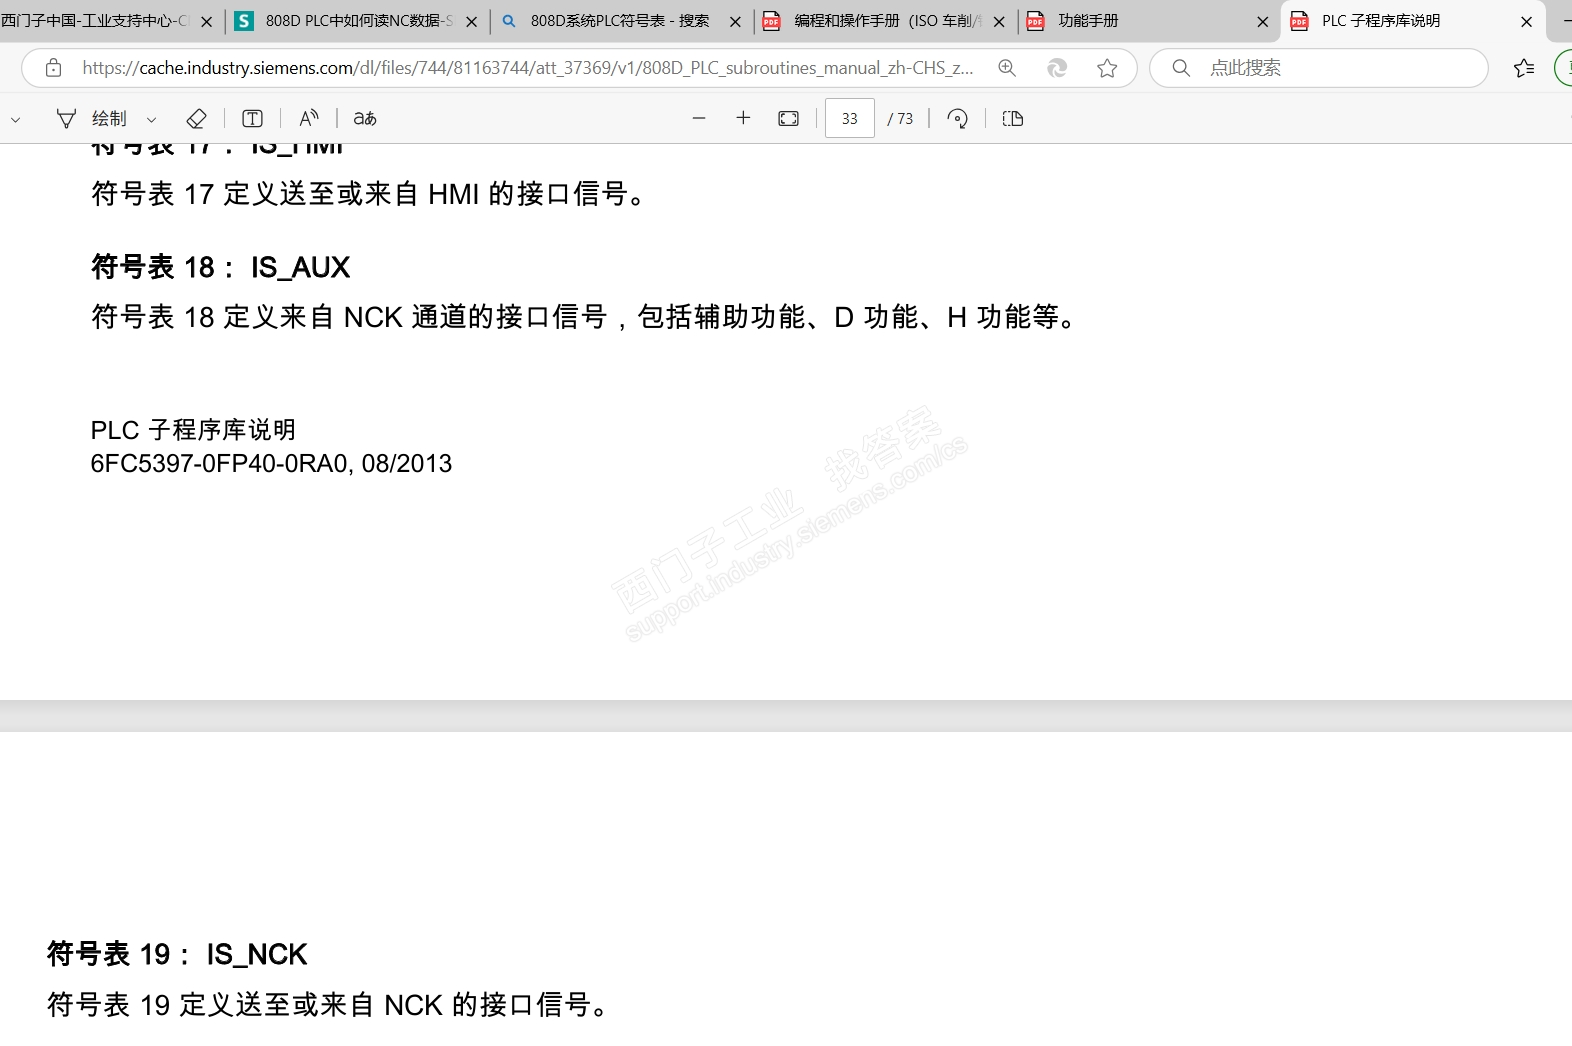View site information via the lock icon

coord(54,68)
